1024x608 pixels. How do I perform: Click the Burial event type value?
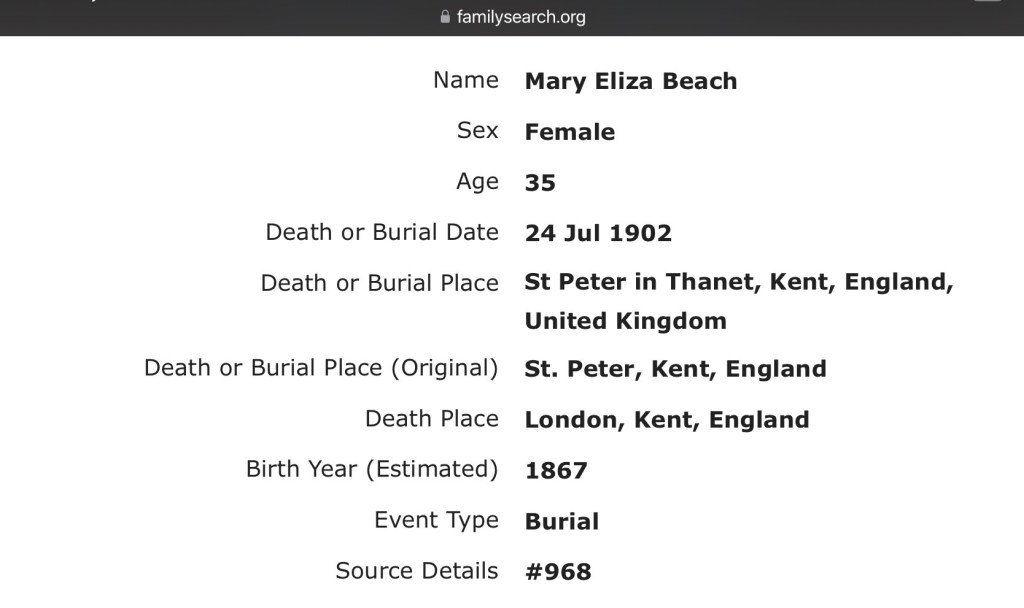pyautogui.click(x=562, y=521)
